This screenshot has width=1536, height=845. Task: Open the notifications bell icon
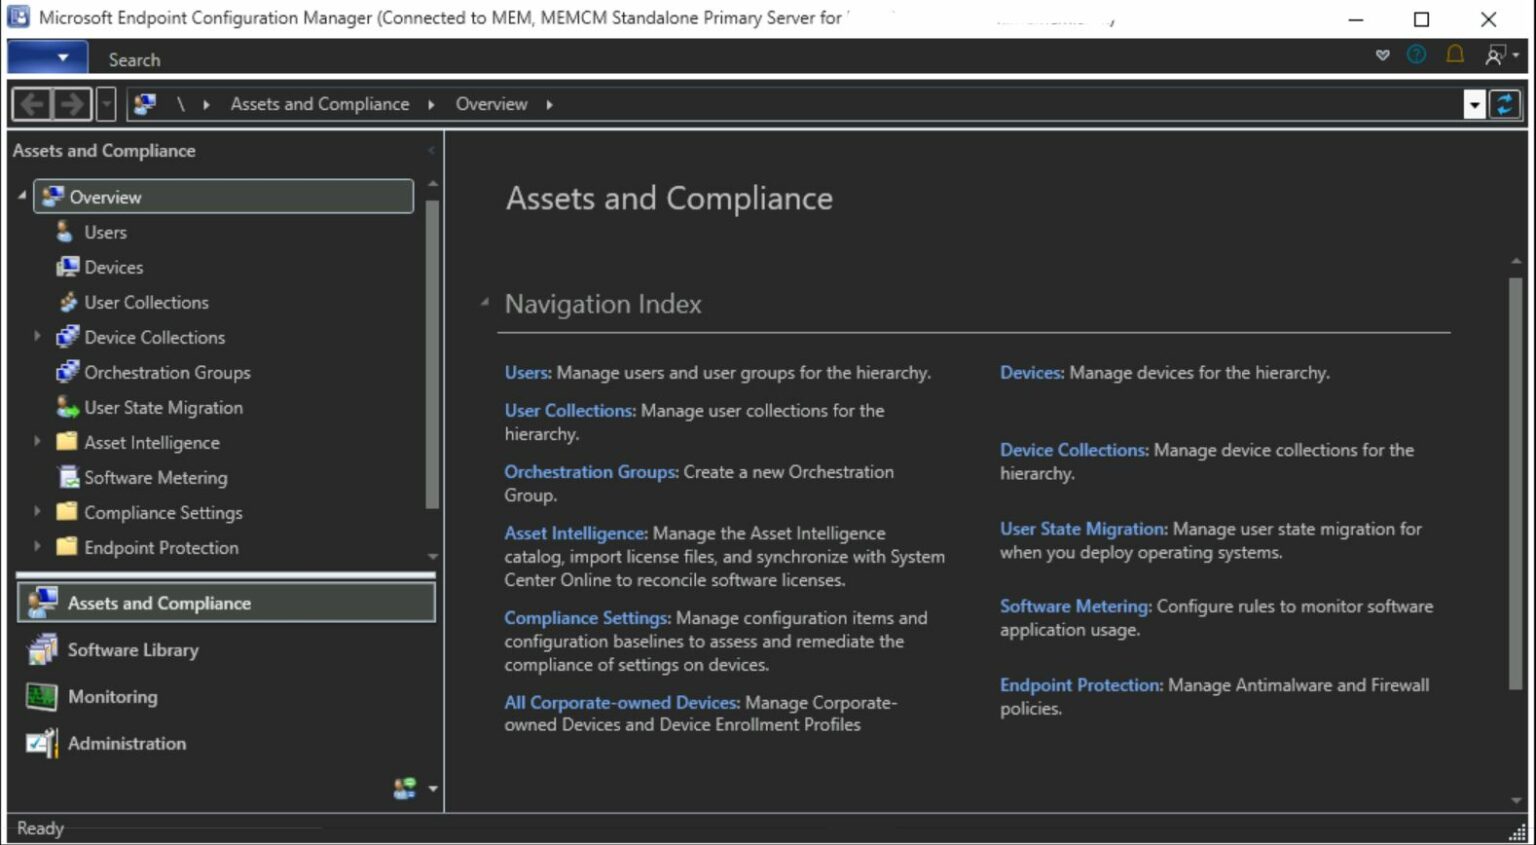[x=1455, y=54]
